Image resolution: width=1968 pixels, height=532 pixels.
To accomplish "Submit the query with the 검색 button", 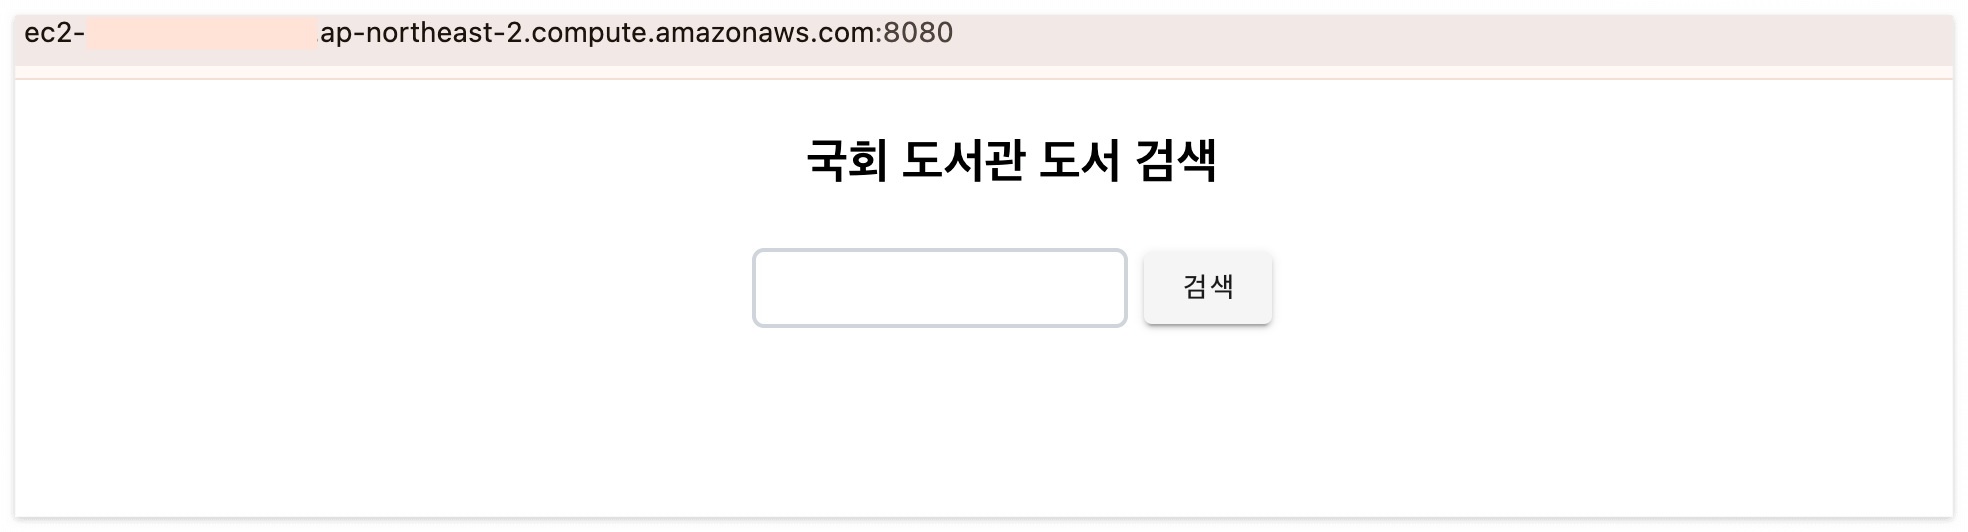I will click(x=1207, y=288).
